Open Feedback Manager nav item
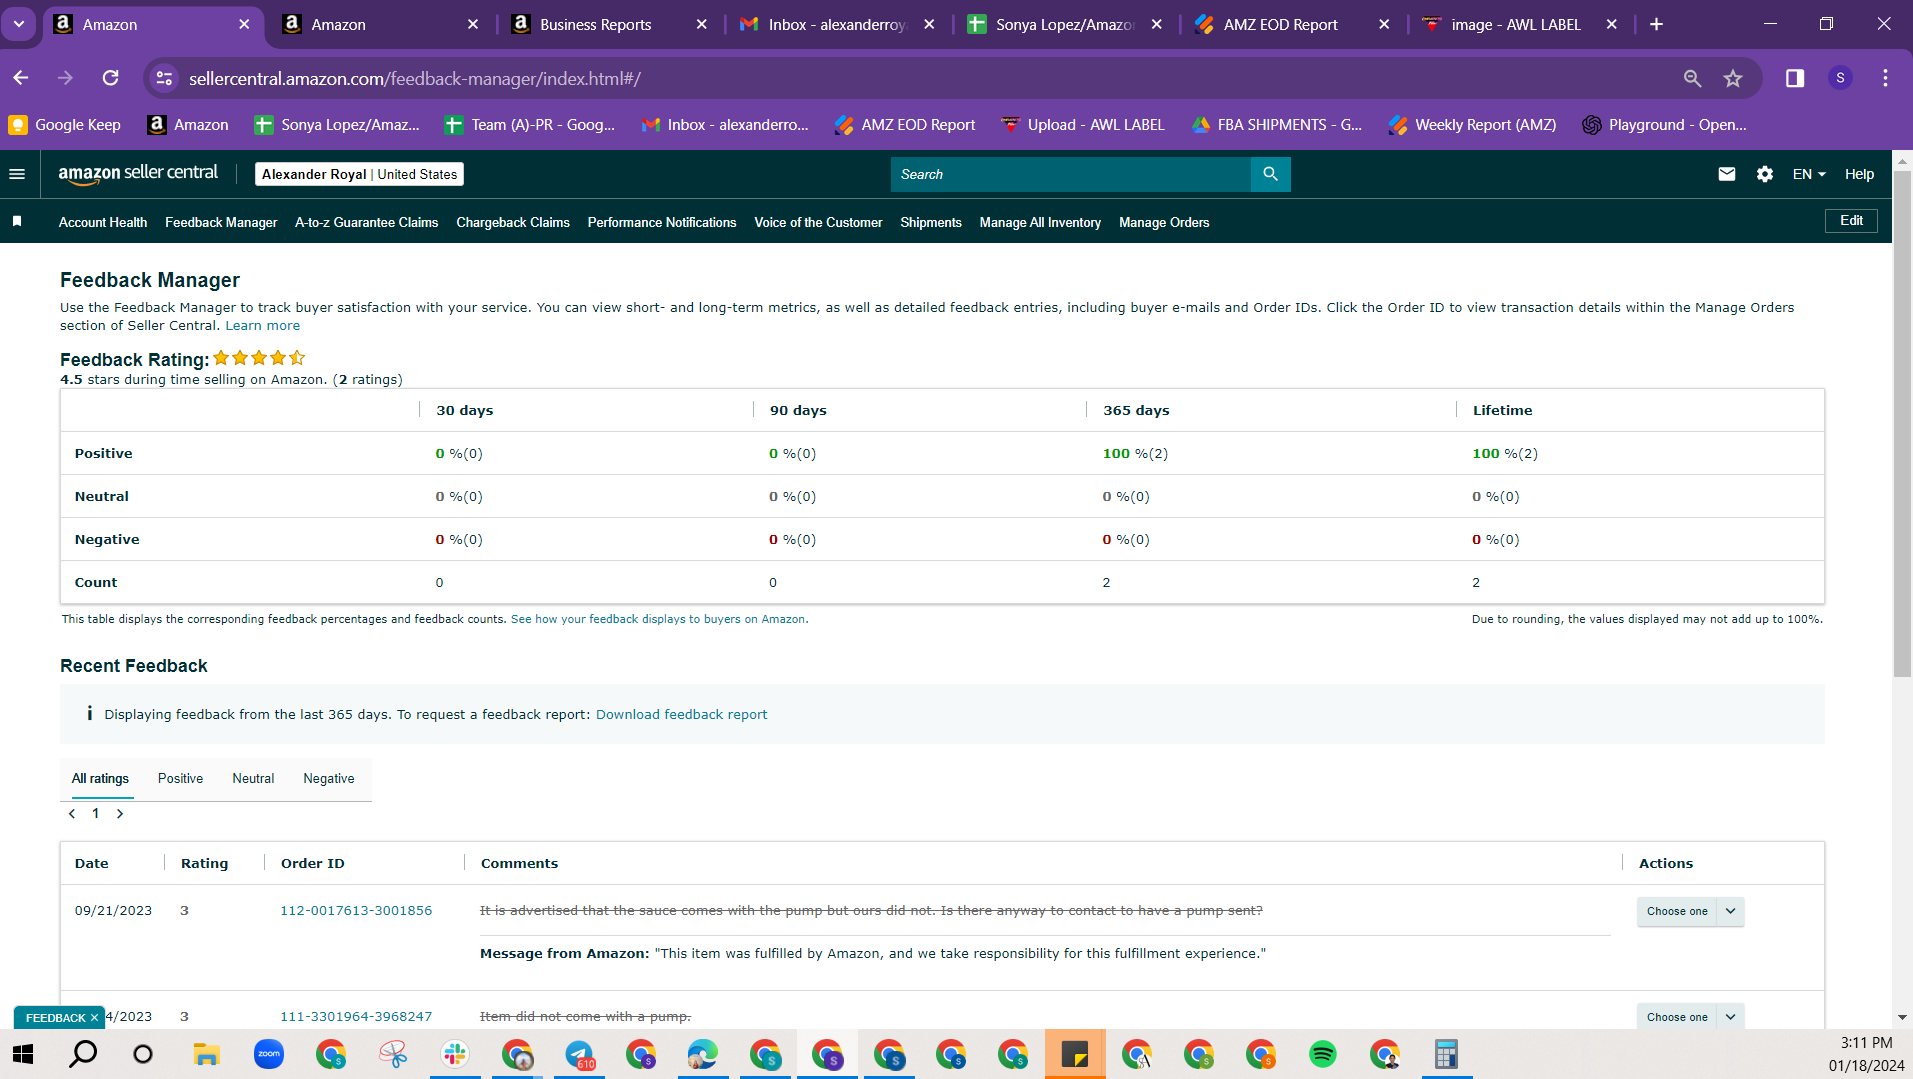The image size is (1913, 1079). point(221,222)
